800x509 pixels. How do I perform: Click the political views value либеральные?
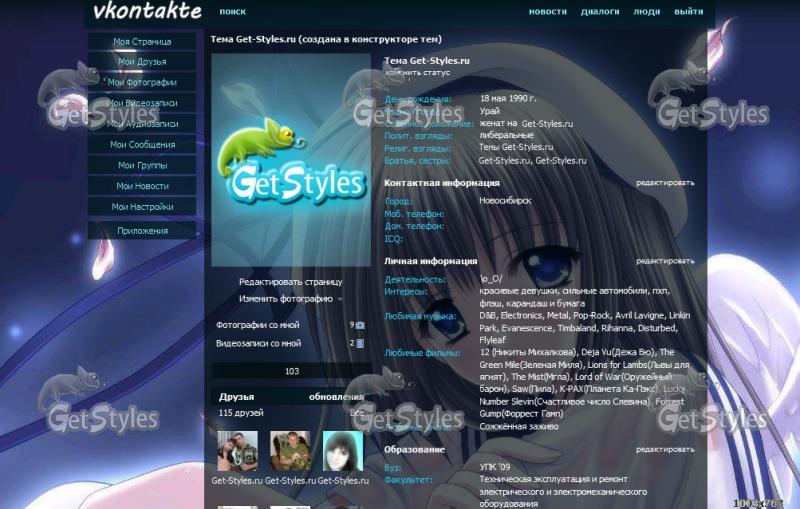[x=507, y=135]
